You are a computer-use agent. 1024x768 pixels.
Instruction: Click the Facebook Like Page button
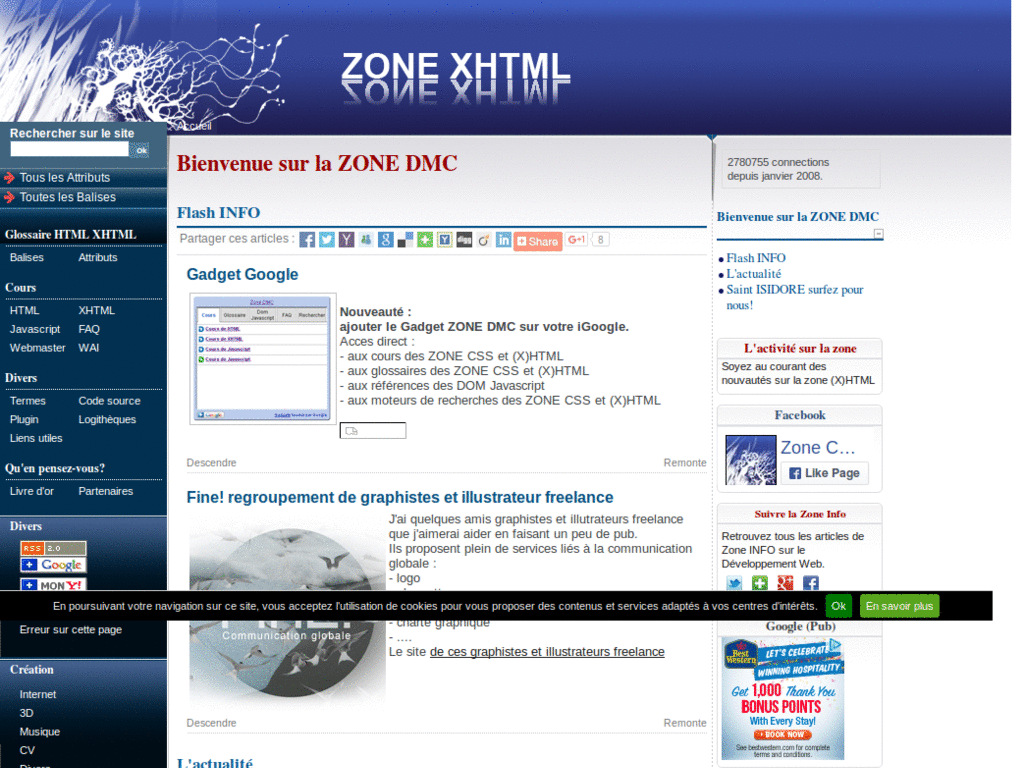tap(824, 473)
